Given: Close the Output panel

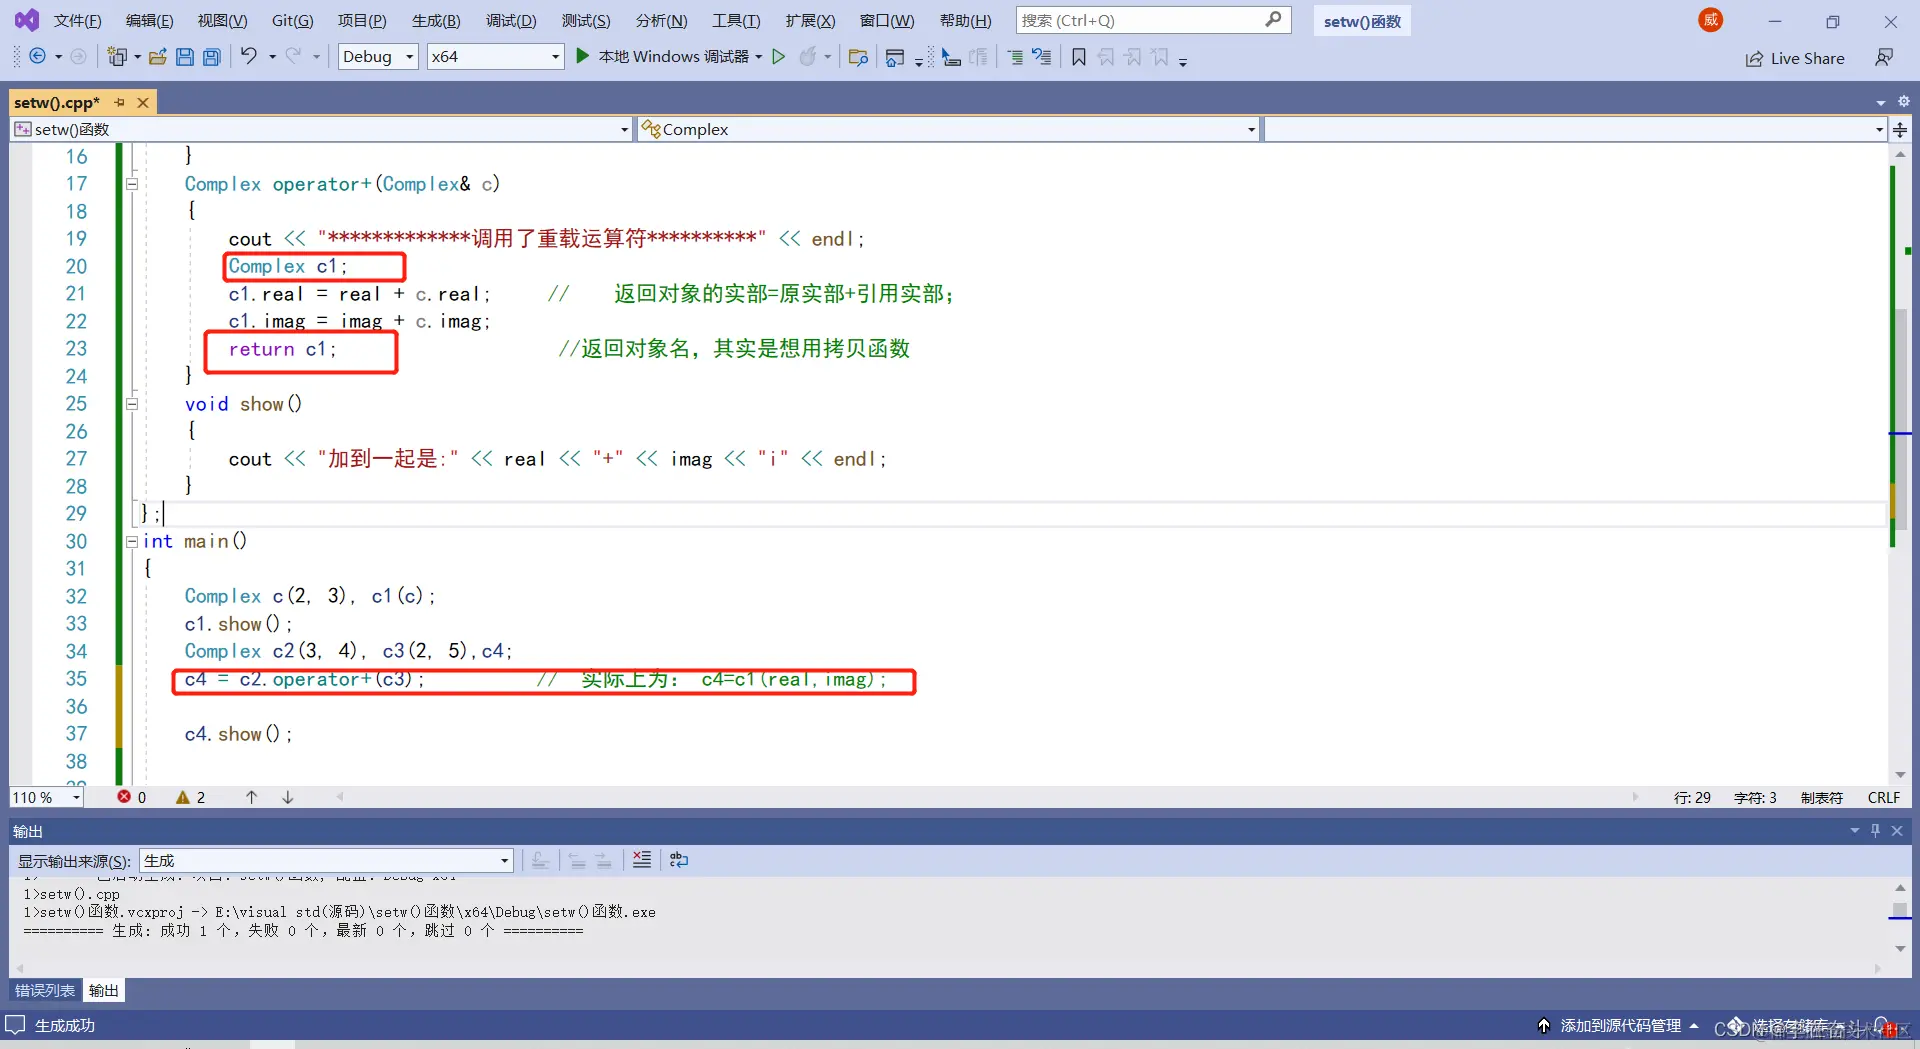Looking at the screenshot, I should 1897,830.
